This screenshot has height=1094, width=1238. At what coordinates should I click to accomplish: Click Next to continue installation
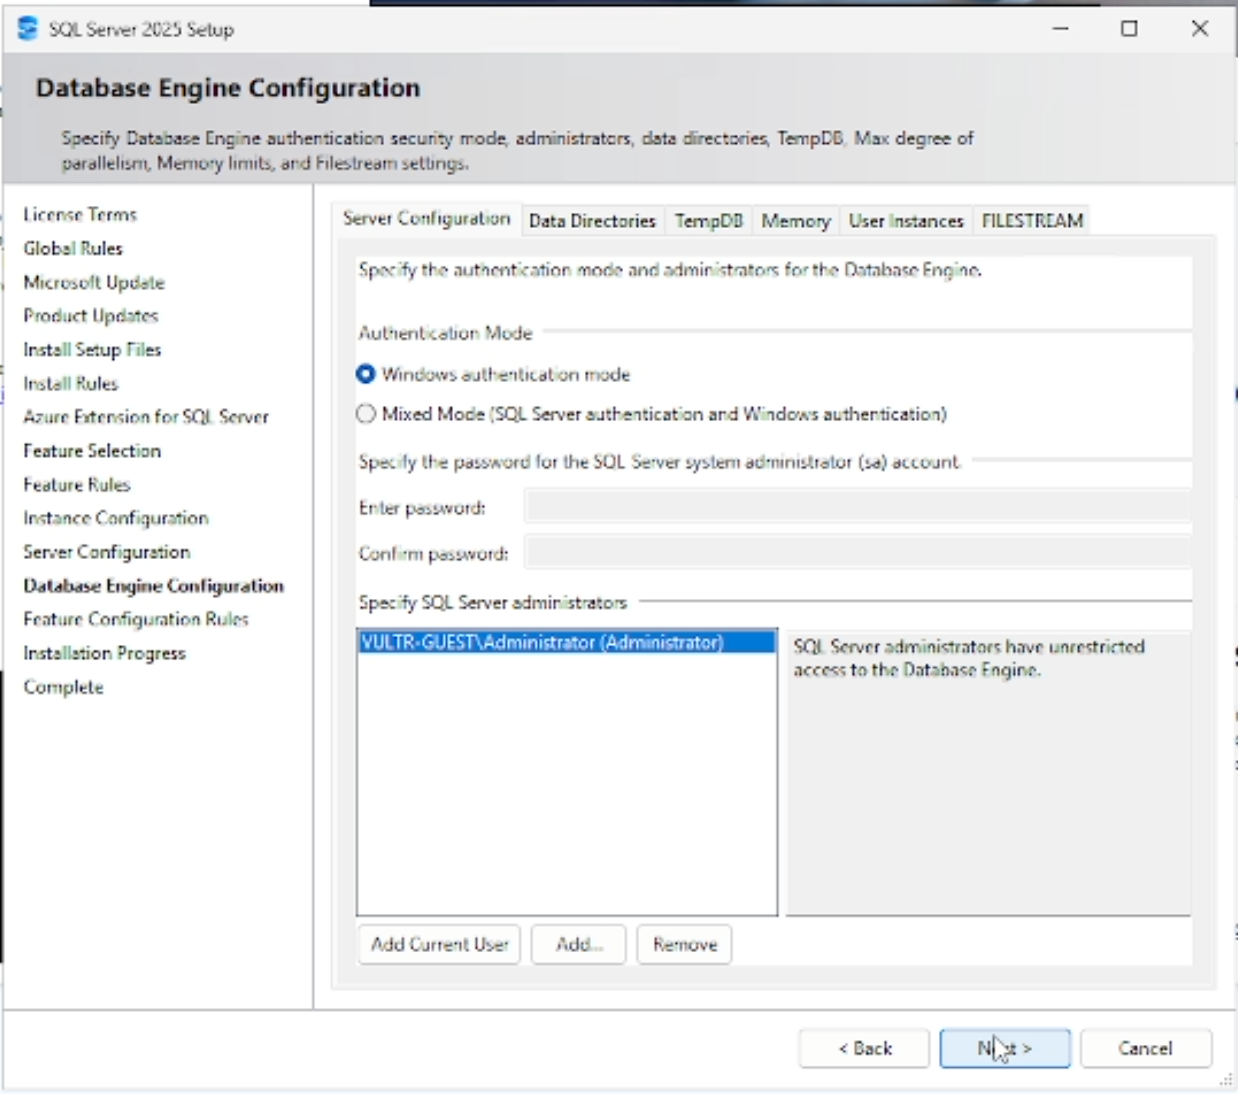coord(1005,1048)
